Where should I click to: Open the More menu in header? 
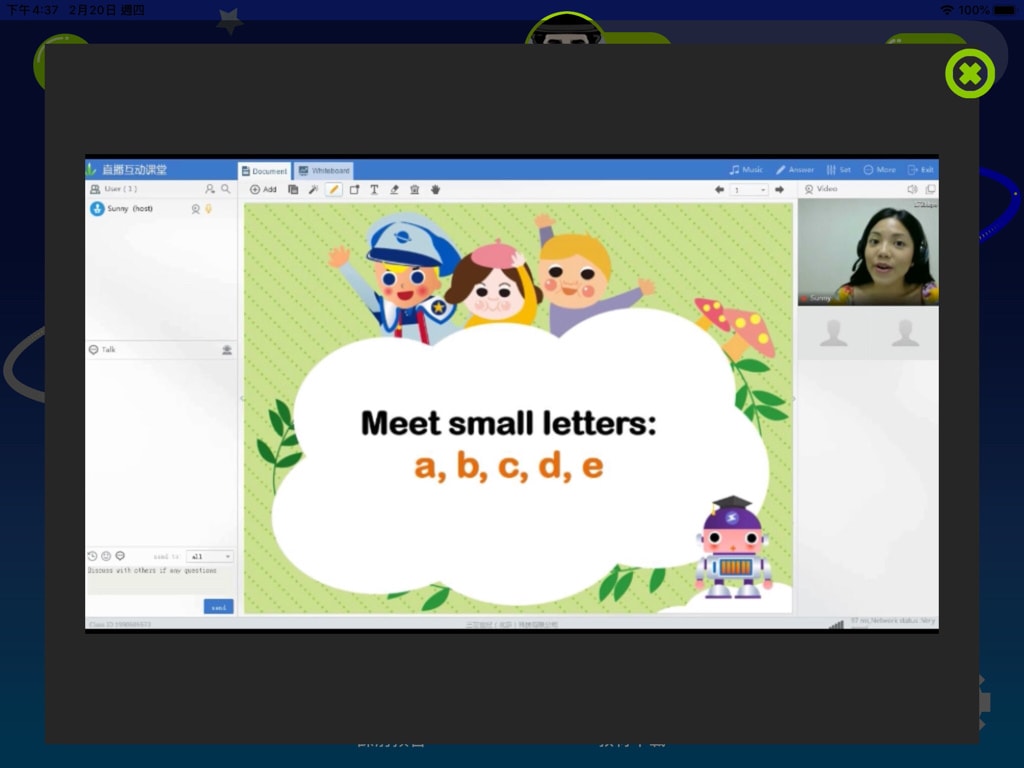879,170
